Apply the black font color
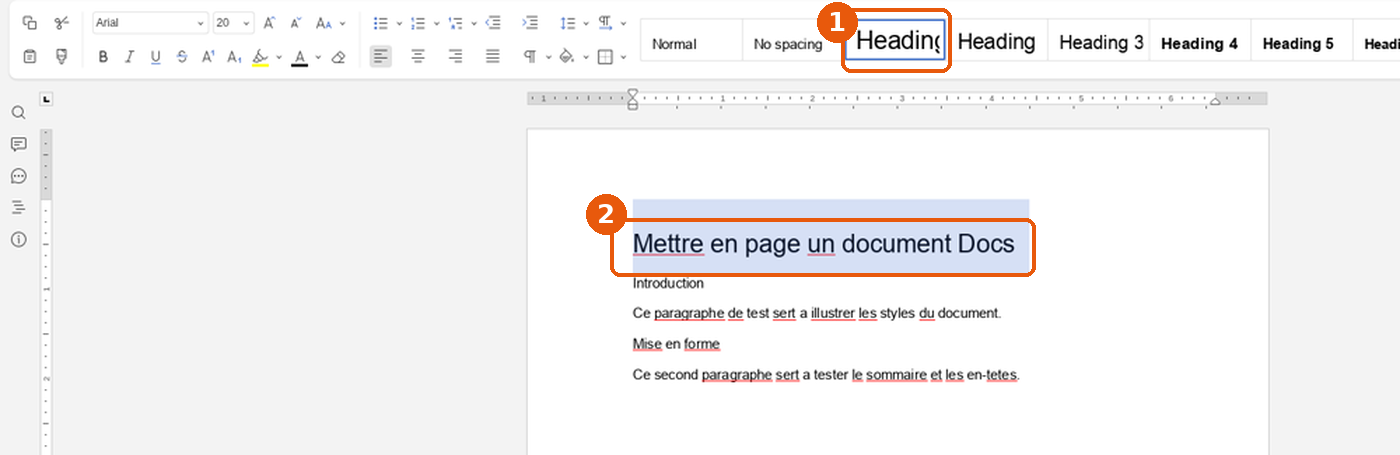Viewport: 1400px width, 455px height. coord(299,57)
